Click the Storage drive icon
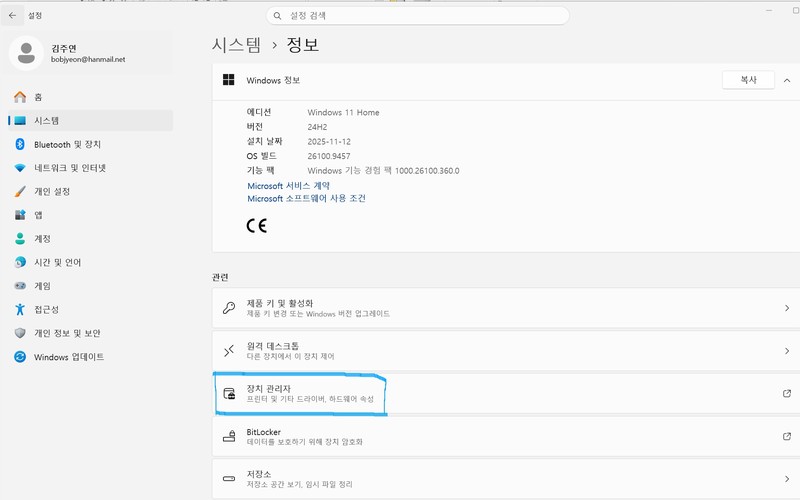800x500 pixels. tap(229, 479)
